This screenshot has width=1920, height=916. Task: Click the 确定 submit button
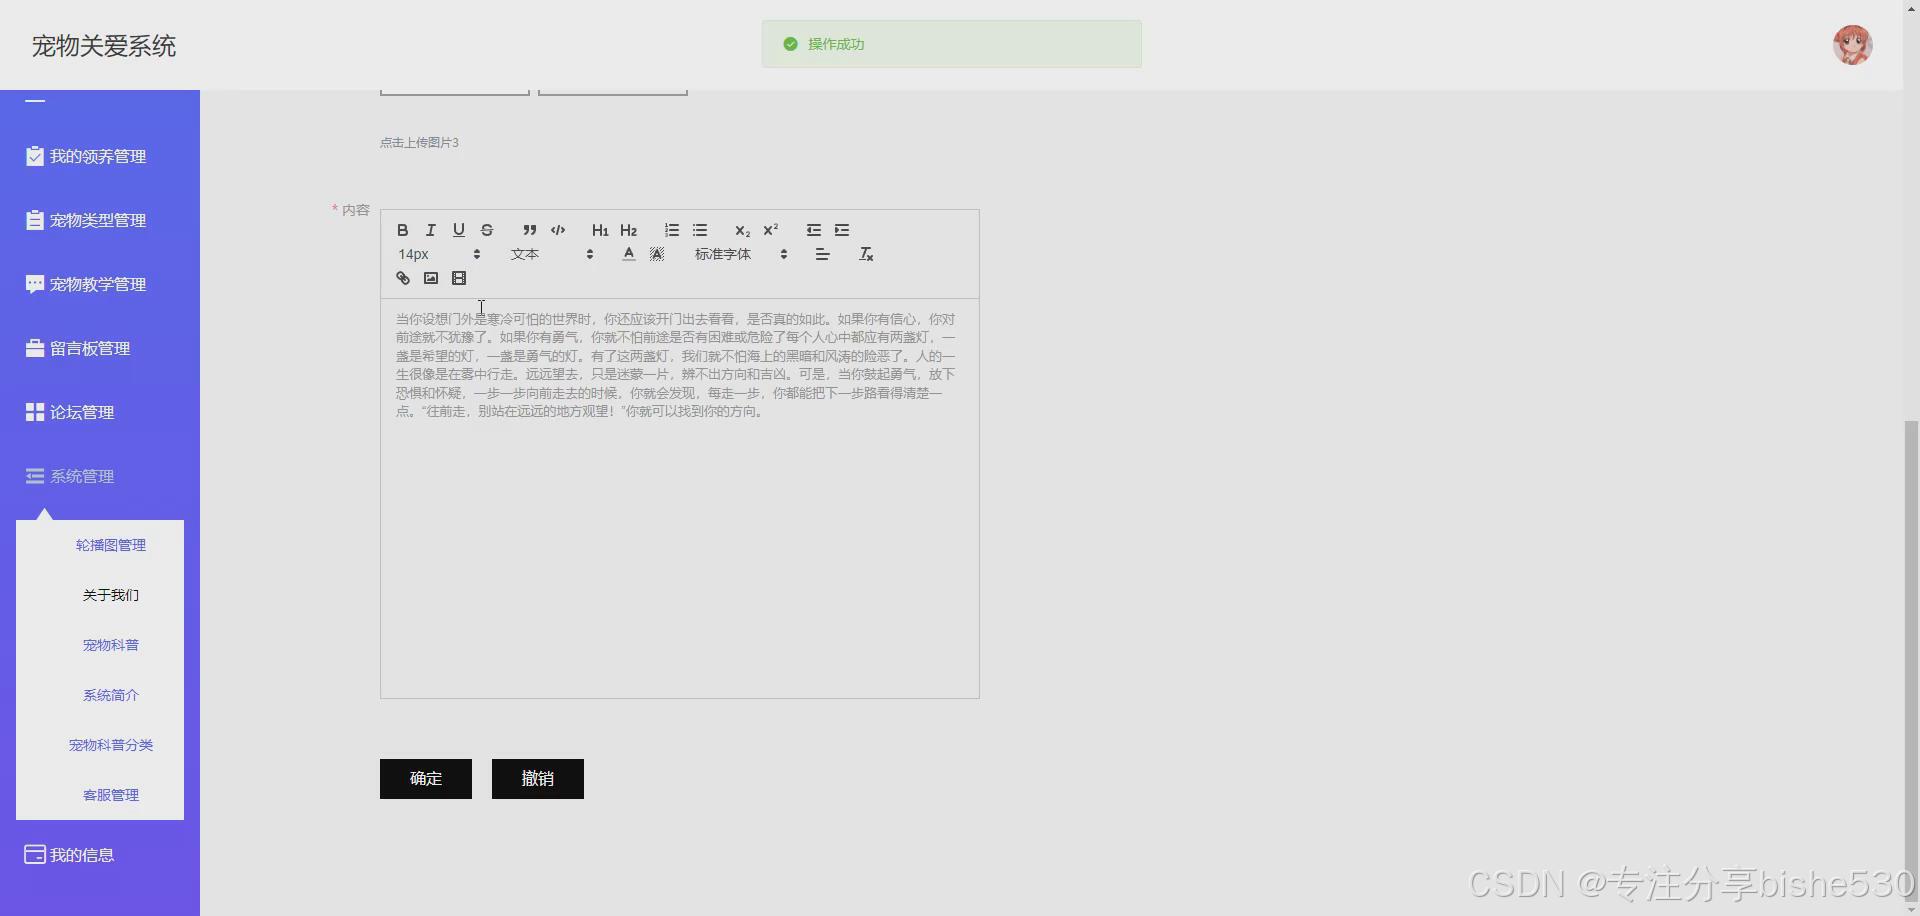point(425,778)
